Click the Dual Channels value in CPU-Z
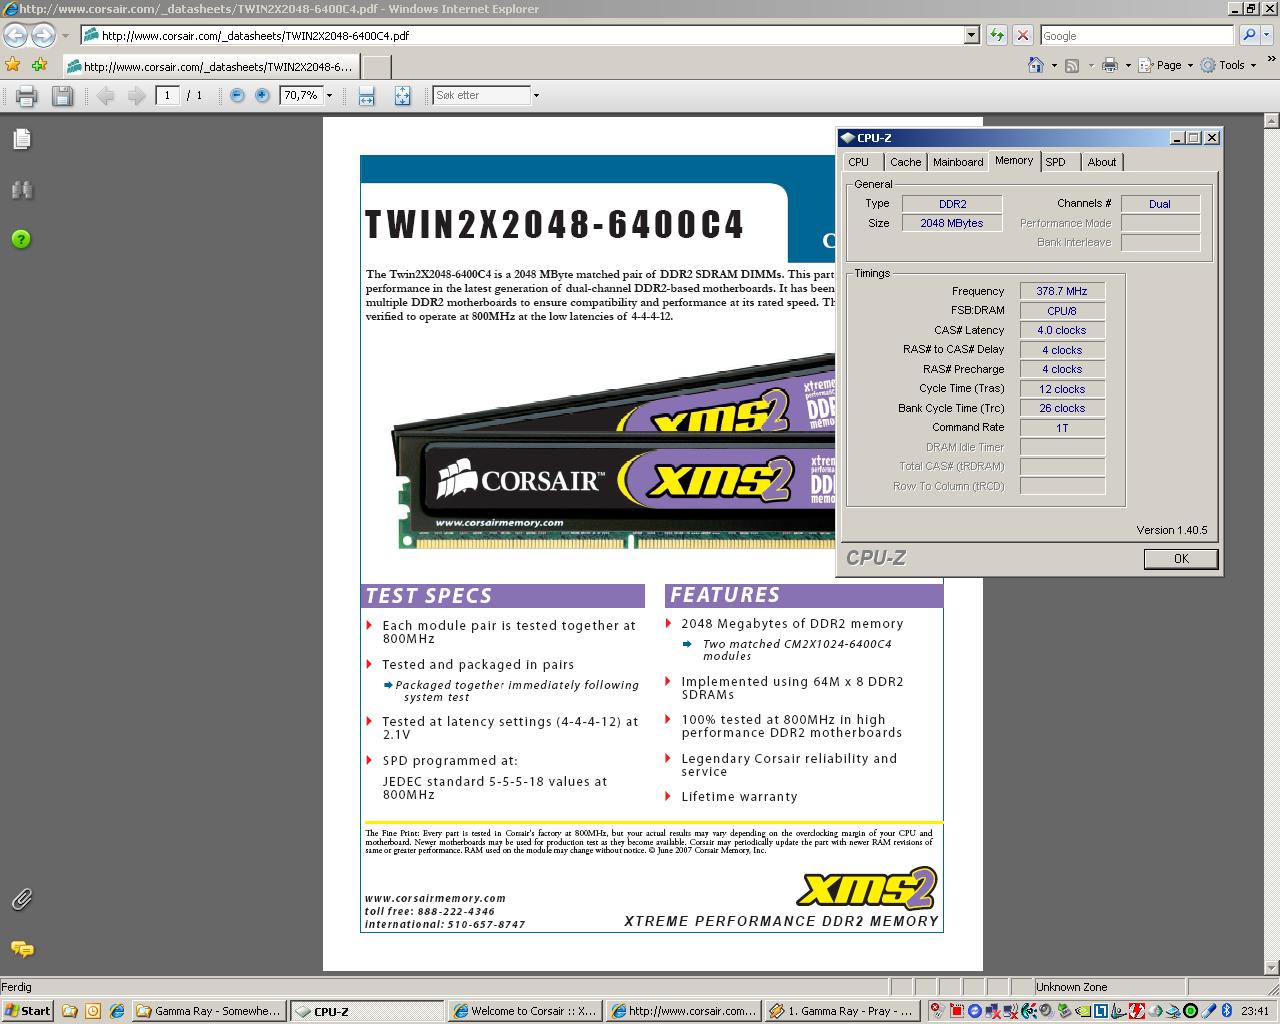1280x1024 pixels. pyautogui.click(x=1160, y=204)
